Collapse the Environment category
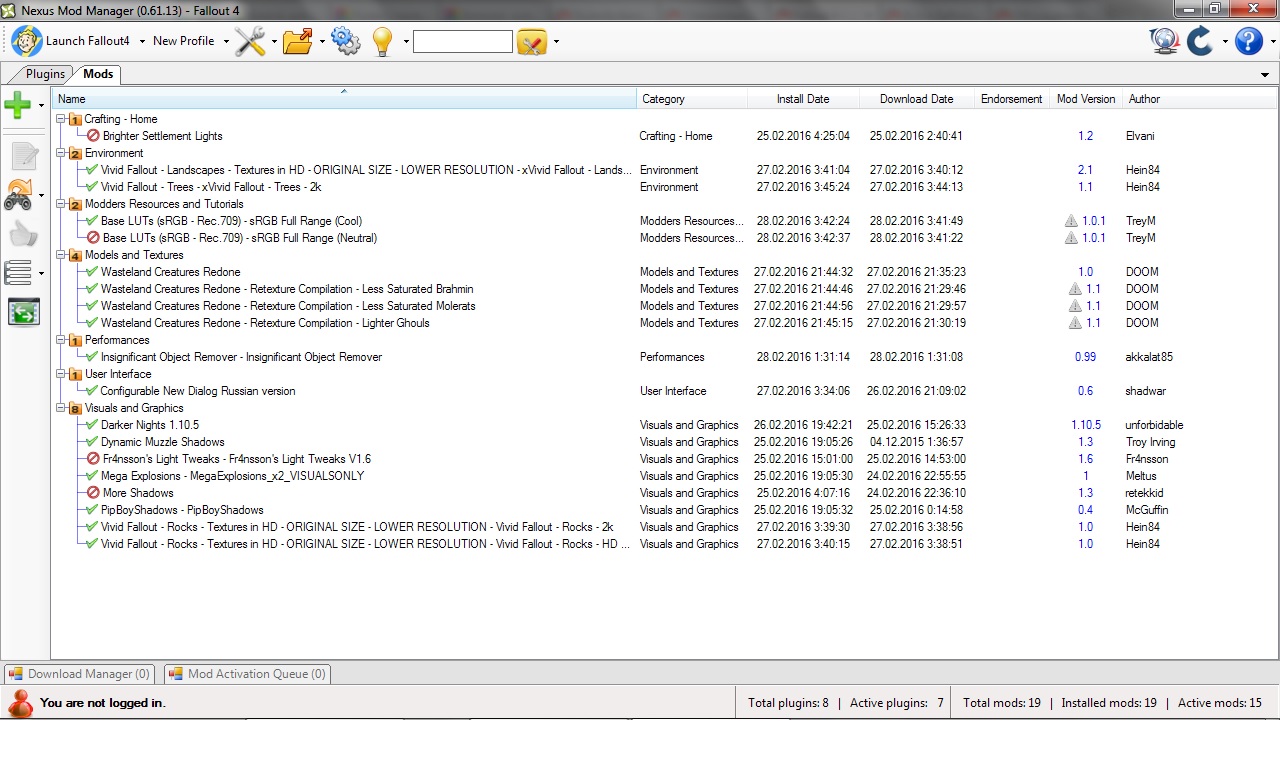Screen dimensions: 1280x768 coord(61,153)
